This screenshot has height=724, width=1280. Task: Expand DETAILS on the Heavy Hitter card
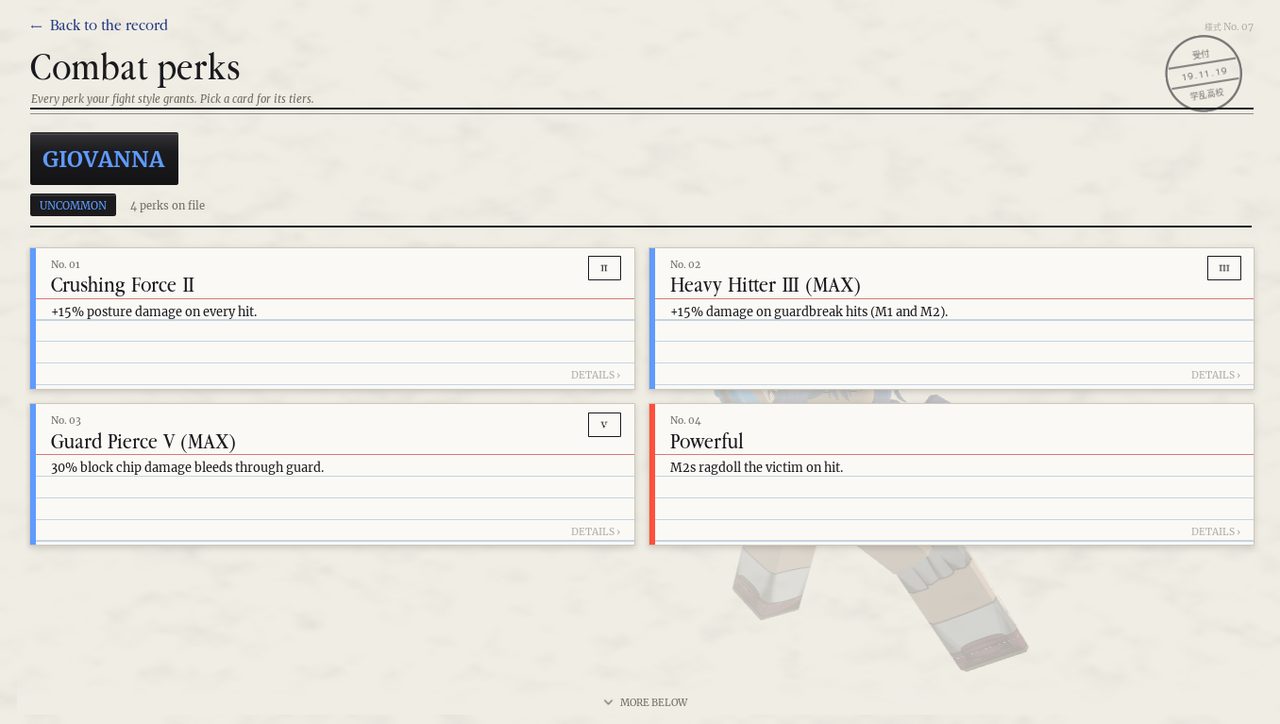click(x=1215, y=375)
